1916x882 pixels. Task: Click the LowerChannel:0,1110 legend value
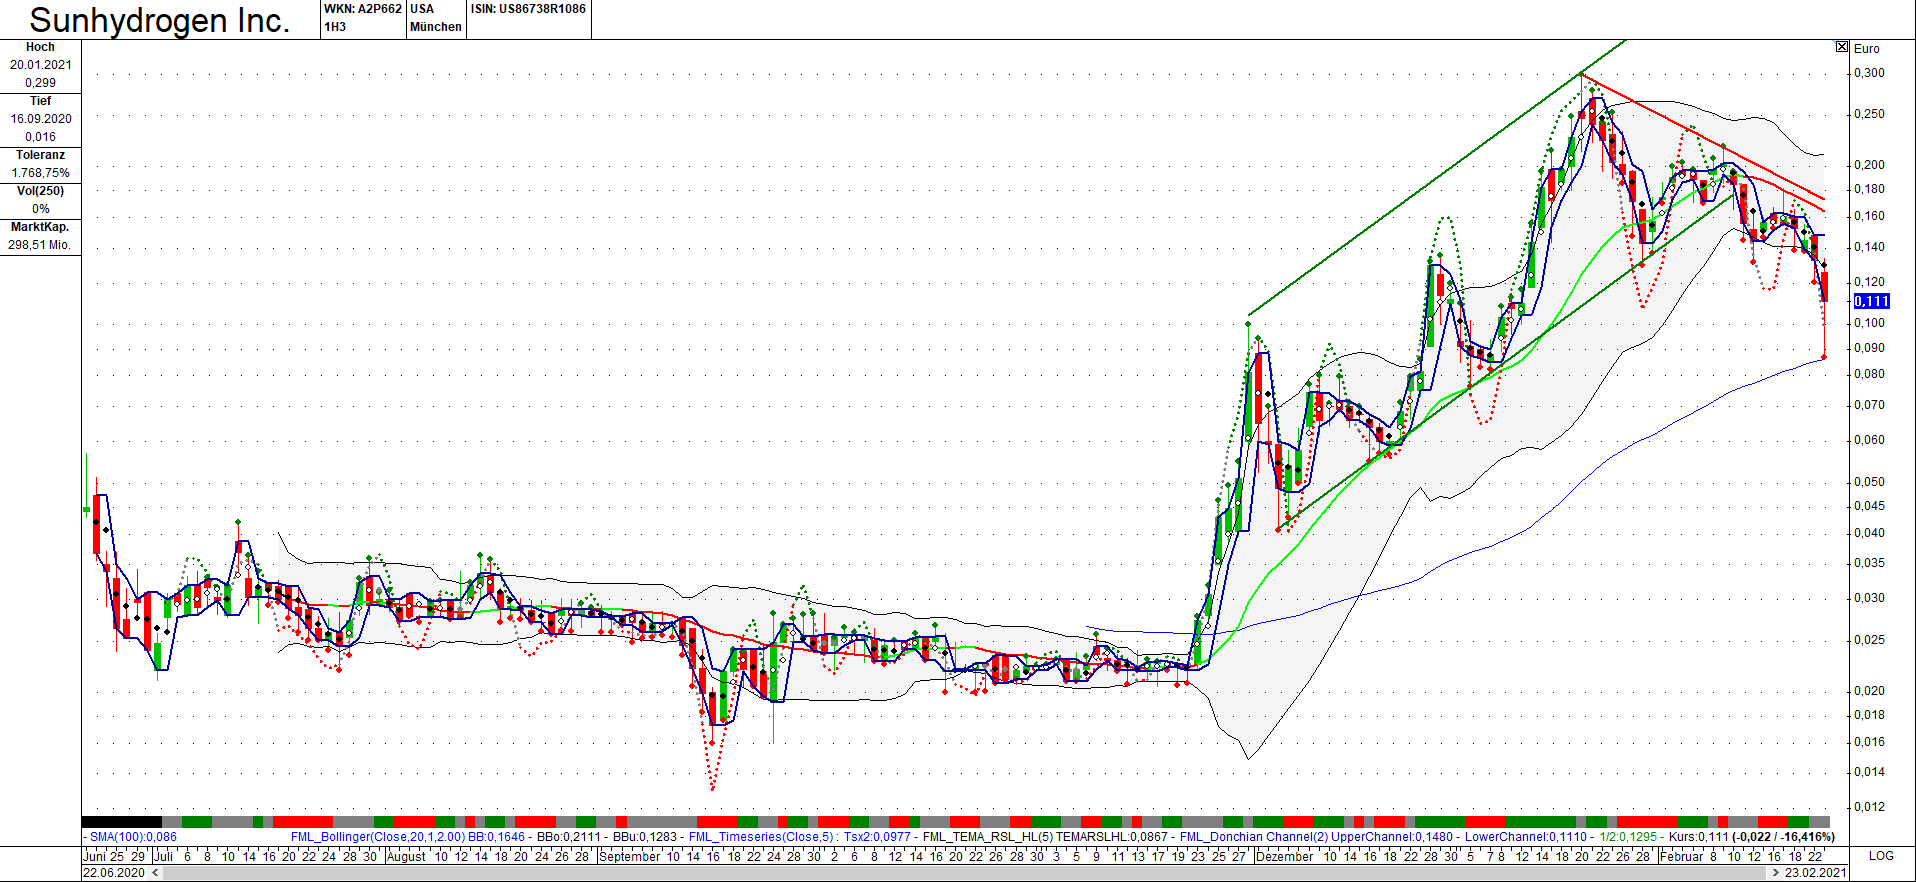click(1526, 837)
